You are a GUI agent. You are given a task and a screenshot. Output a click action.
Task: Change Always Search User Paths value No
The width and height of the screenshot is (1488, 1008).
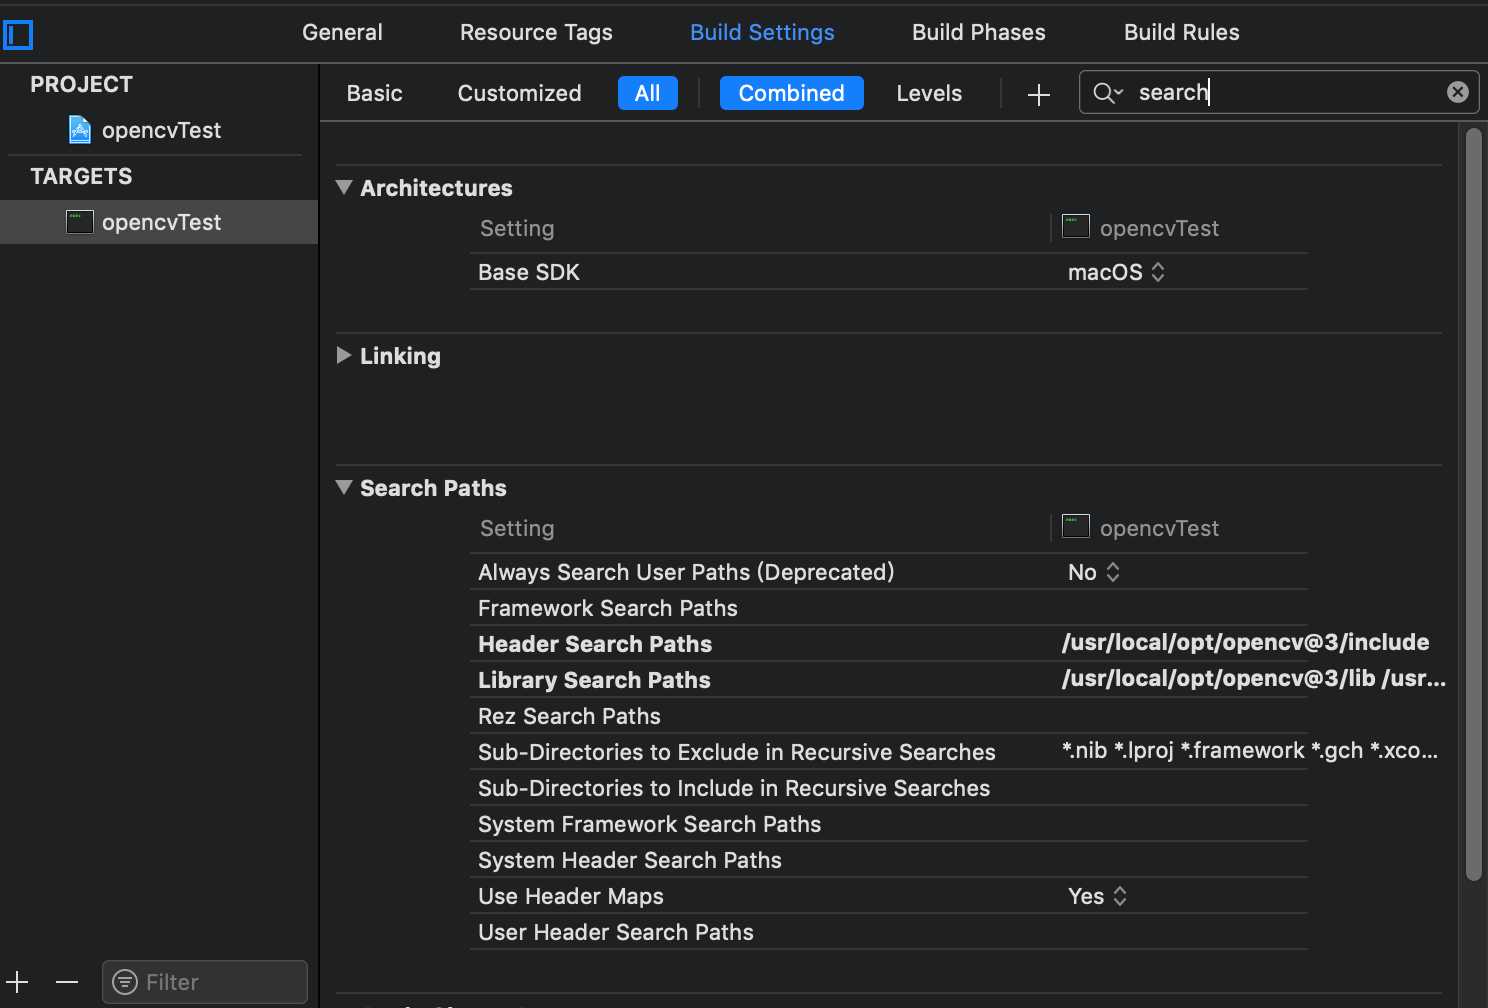tap(1093, 572)
